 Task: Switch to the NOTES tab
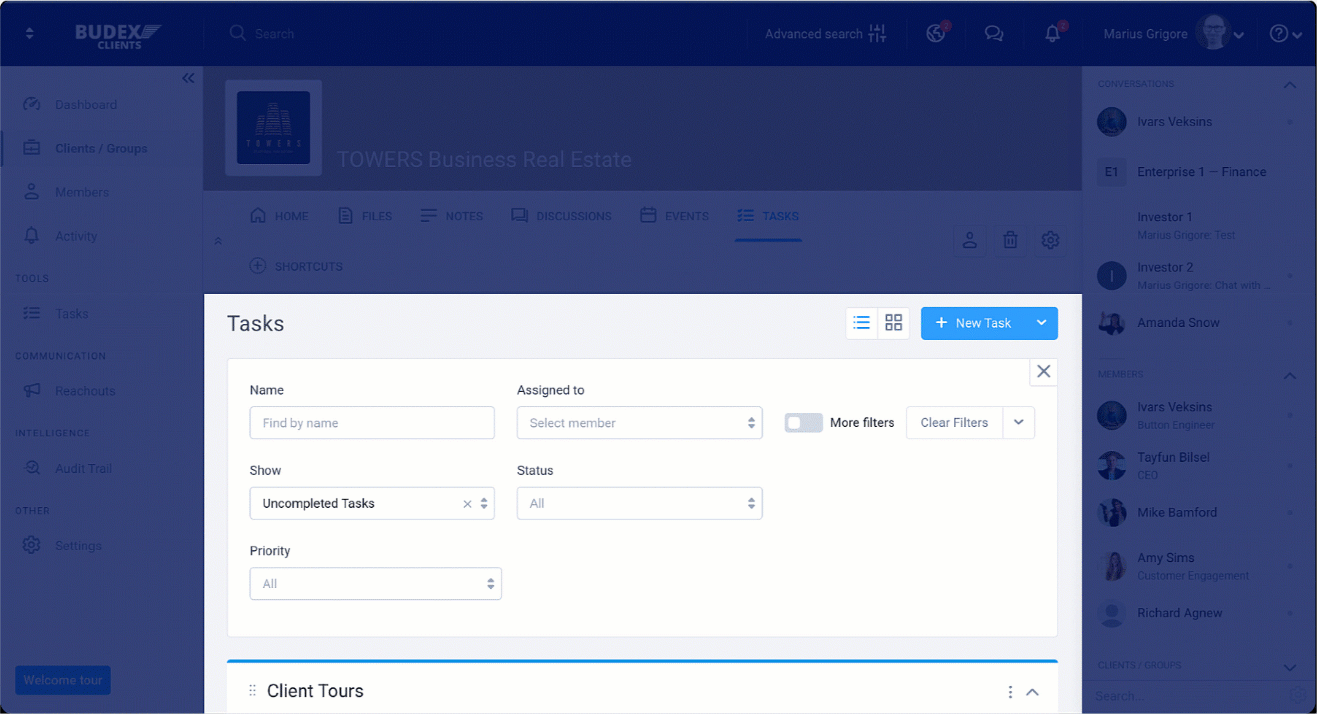(x=452, y=216)
